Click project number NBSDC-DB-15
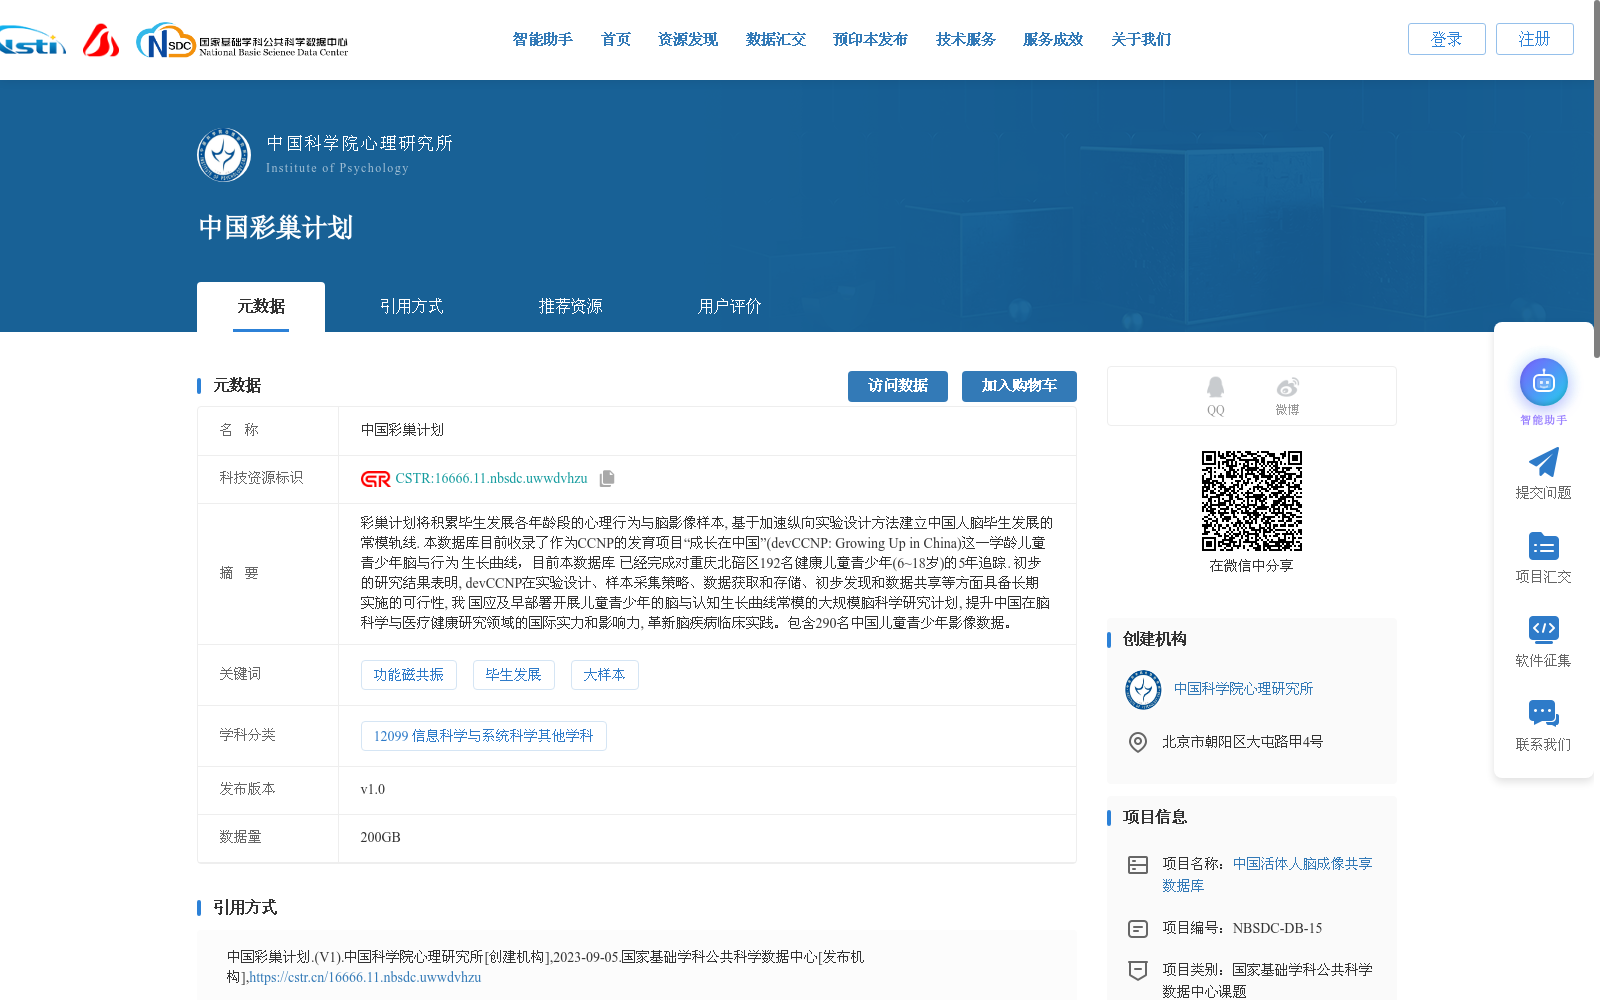1600x1000 pixels. [1277, 929]
